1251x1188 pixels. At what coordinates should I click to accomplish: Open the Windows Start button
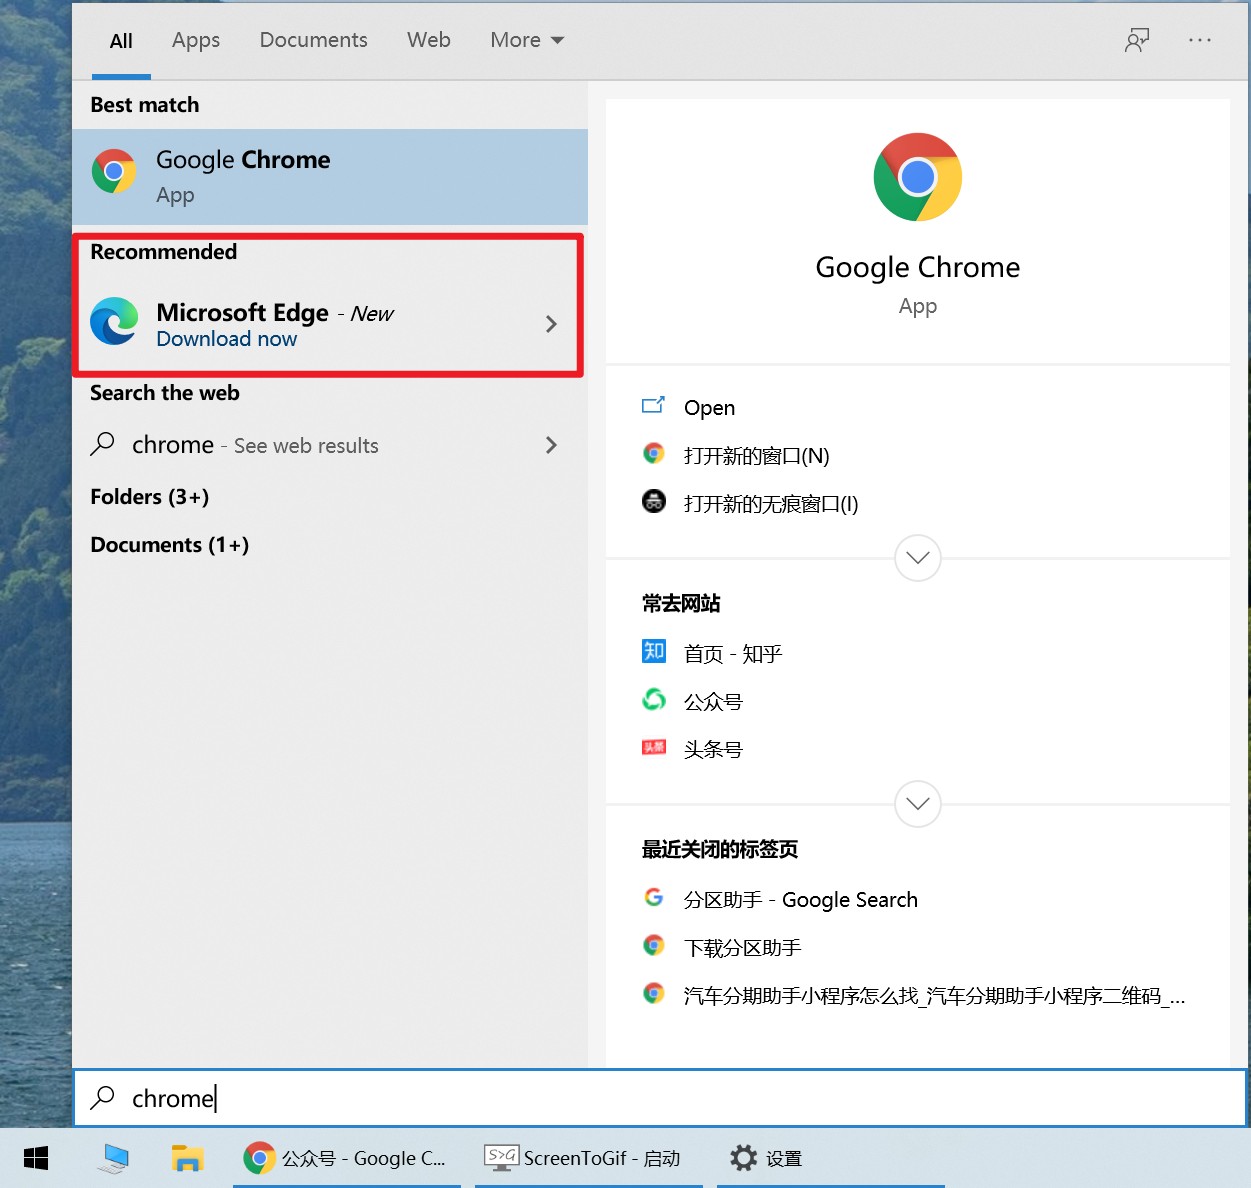36,1158
